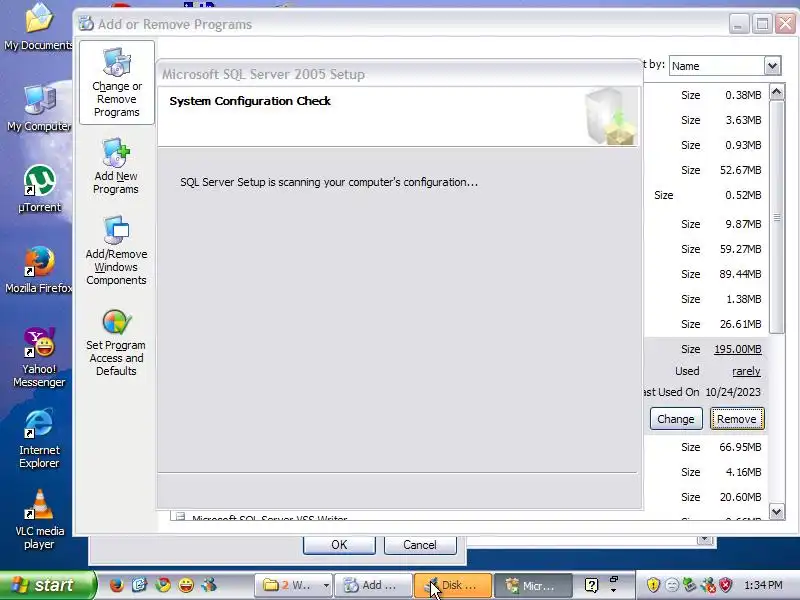This screenshot has width=800, height=600.
Task: Launch the VLC media player desktop shortcut
Action: pyautogui.click(x=39, y=519)
